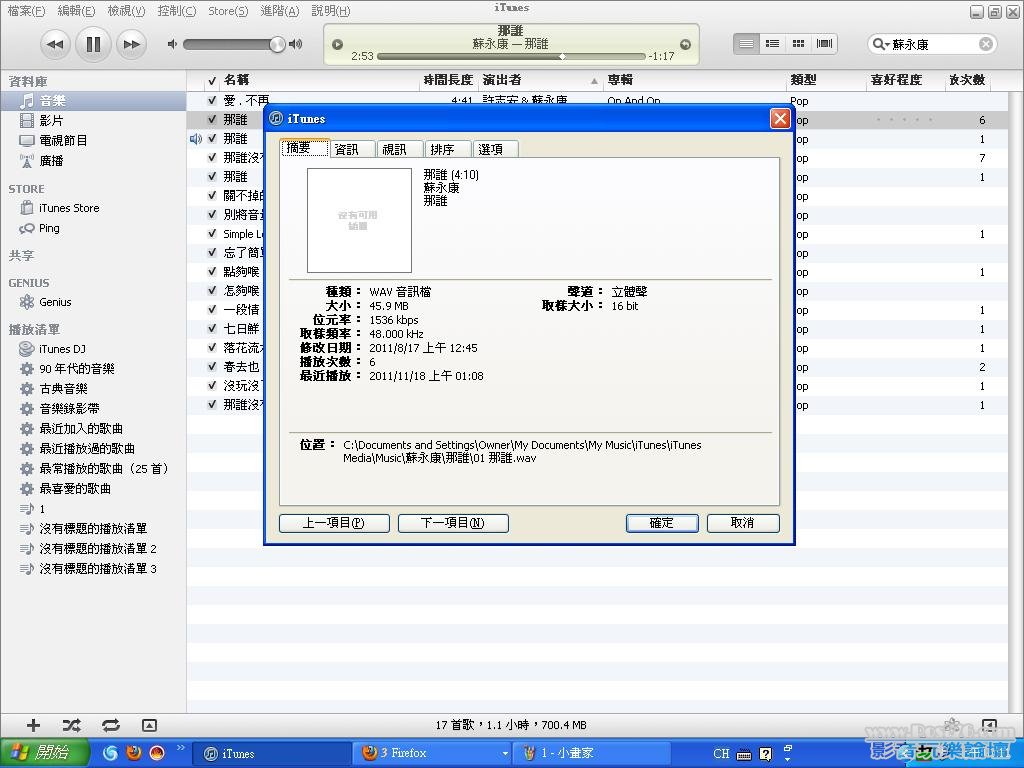Click the add playlist plus button
Screen dimensions: 1024x768
[33, 725]
